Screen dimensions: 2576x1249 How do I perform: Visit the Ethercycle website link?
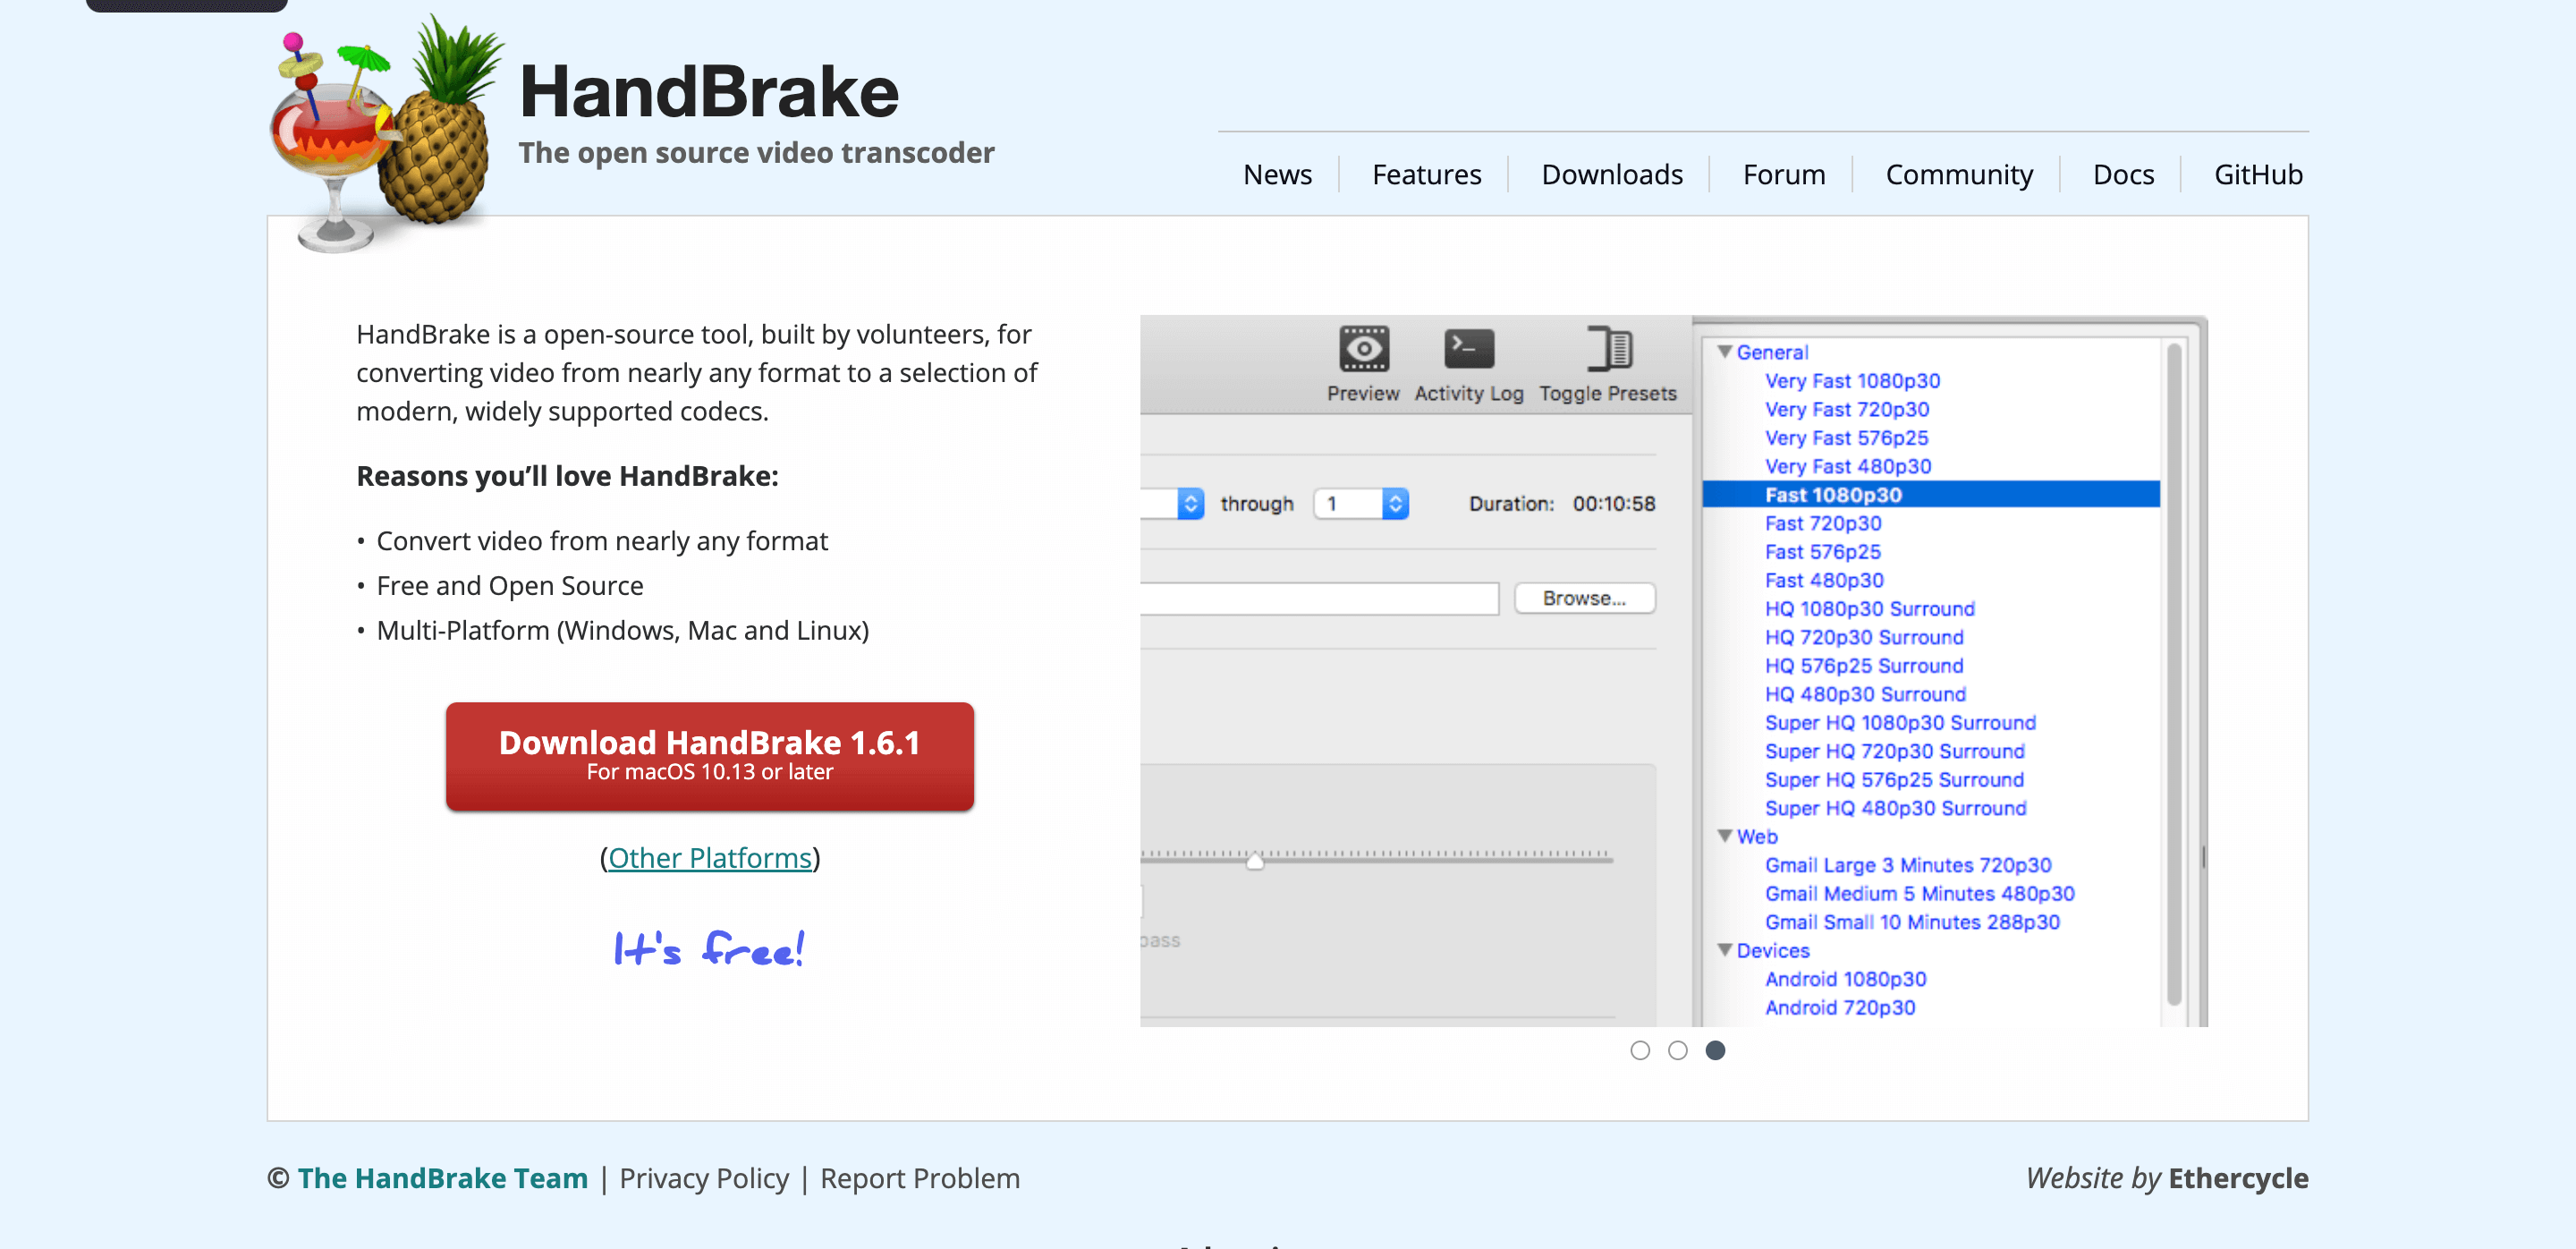click(x=2238, y=1178)
